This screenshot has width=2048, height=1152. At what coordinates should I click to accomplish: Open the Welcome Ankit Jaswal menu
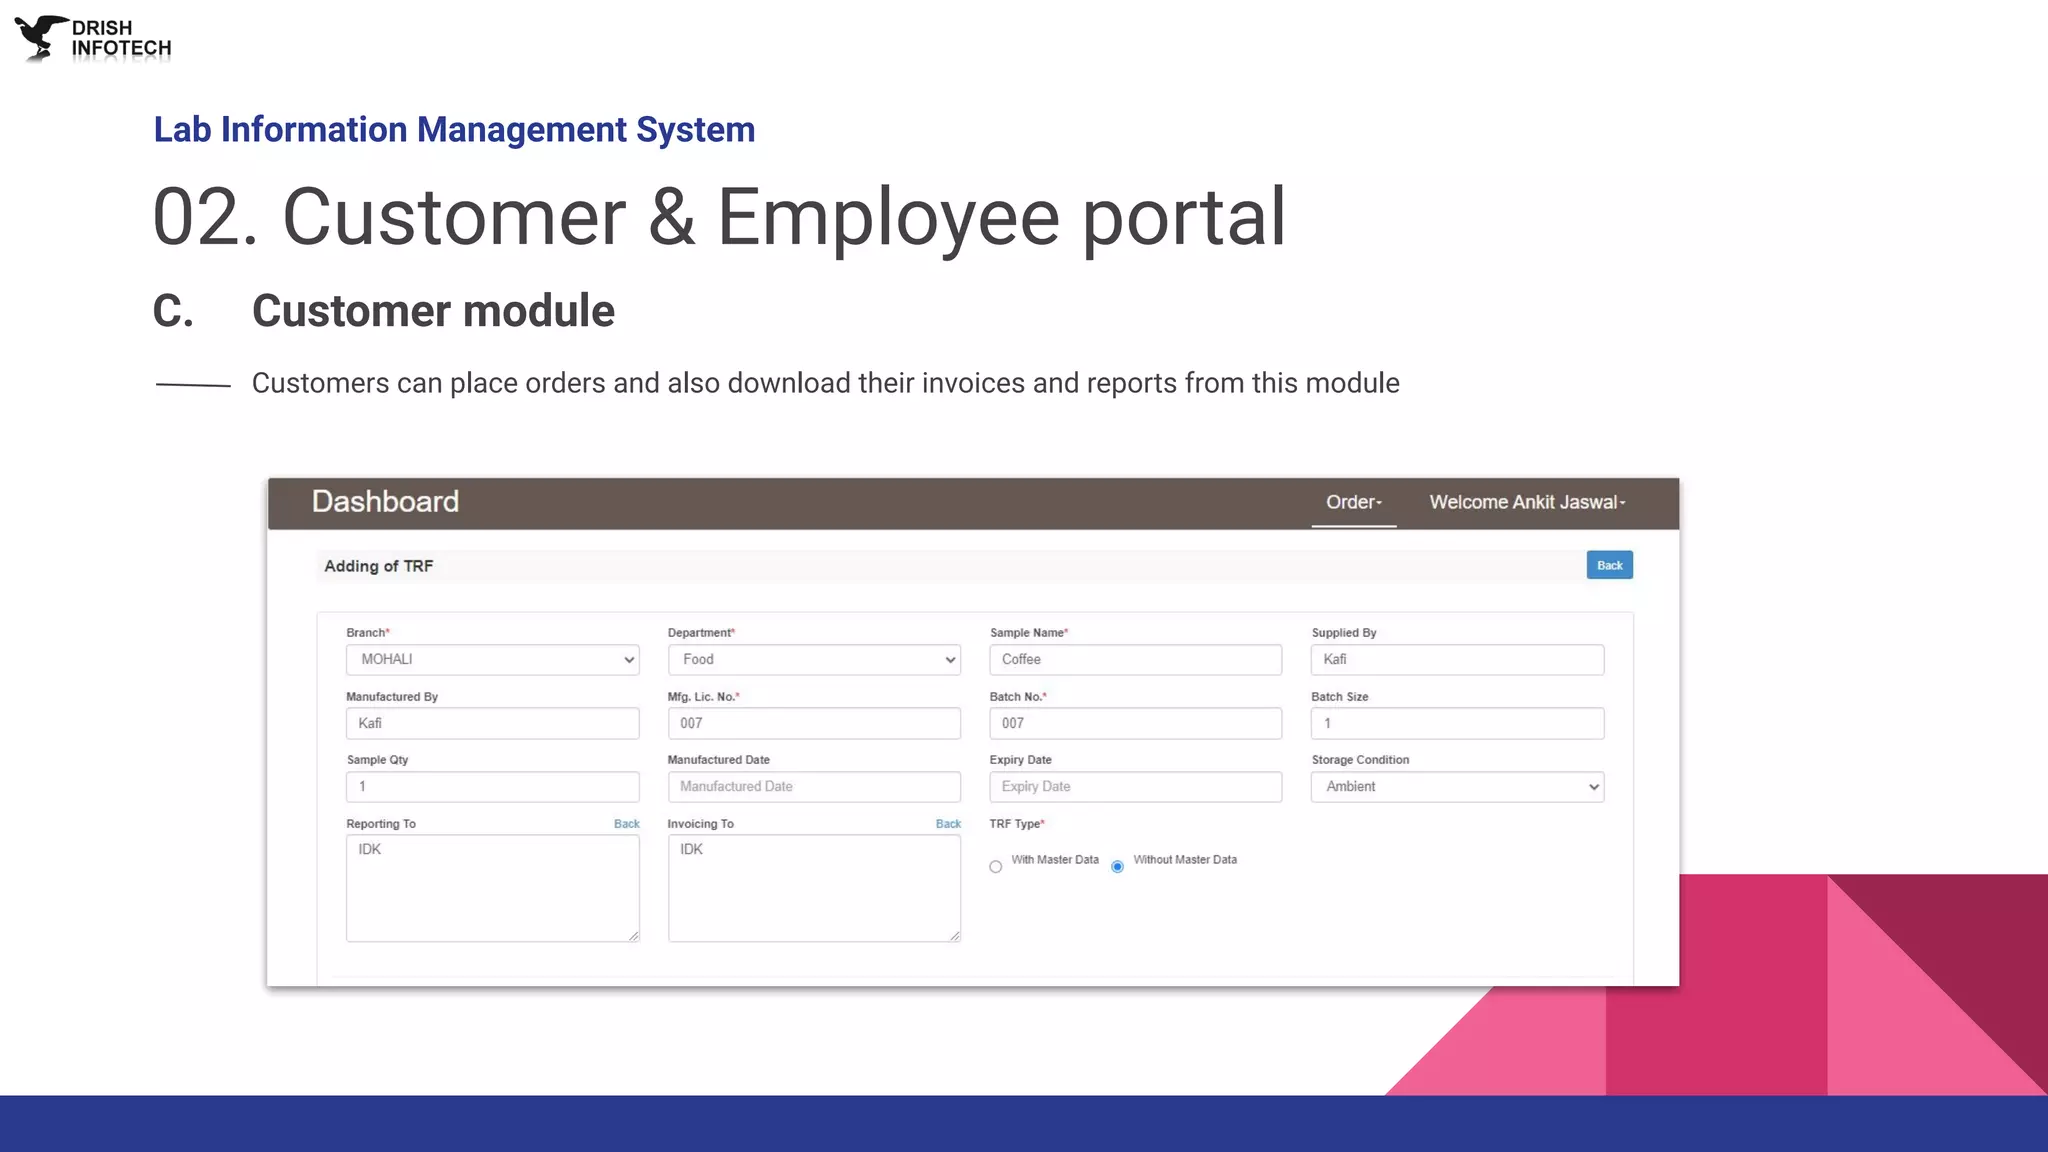click(1527, 502)
